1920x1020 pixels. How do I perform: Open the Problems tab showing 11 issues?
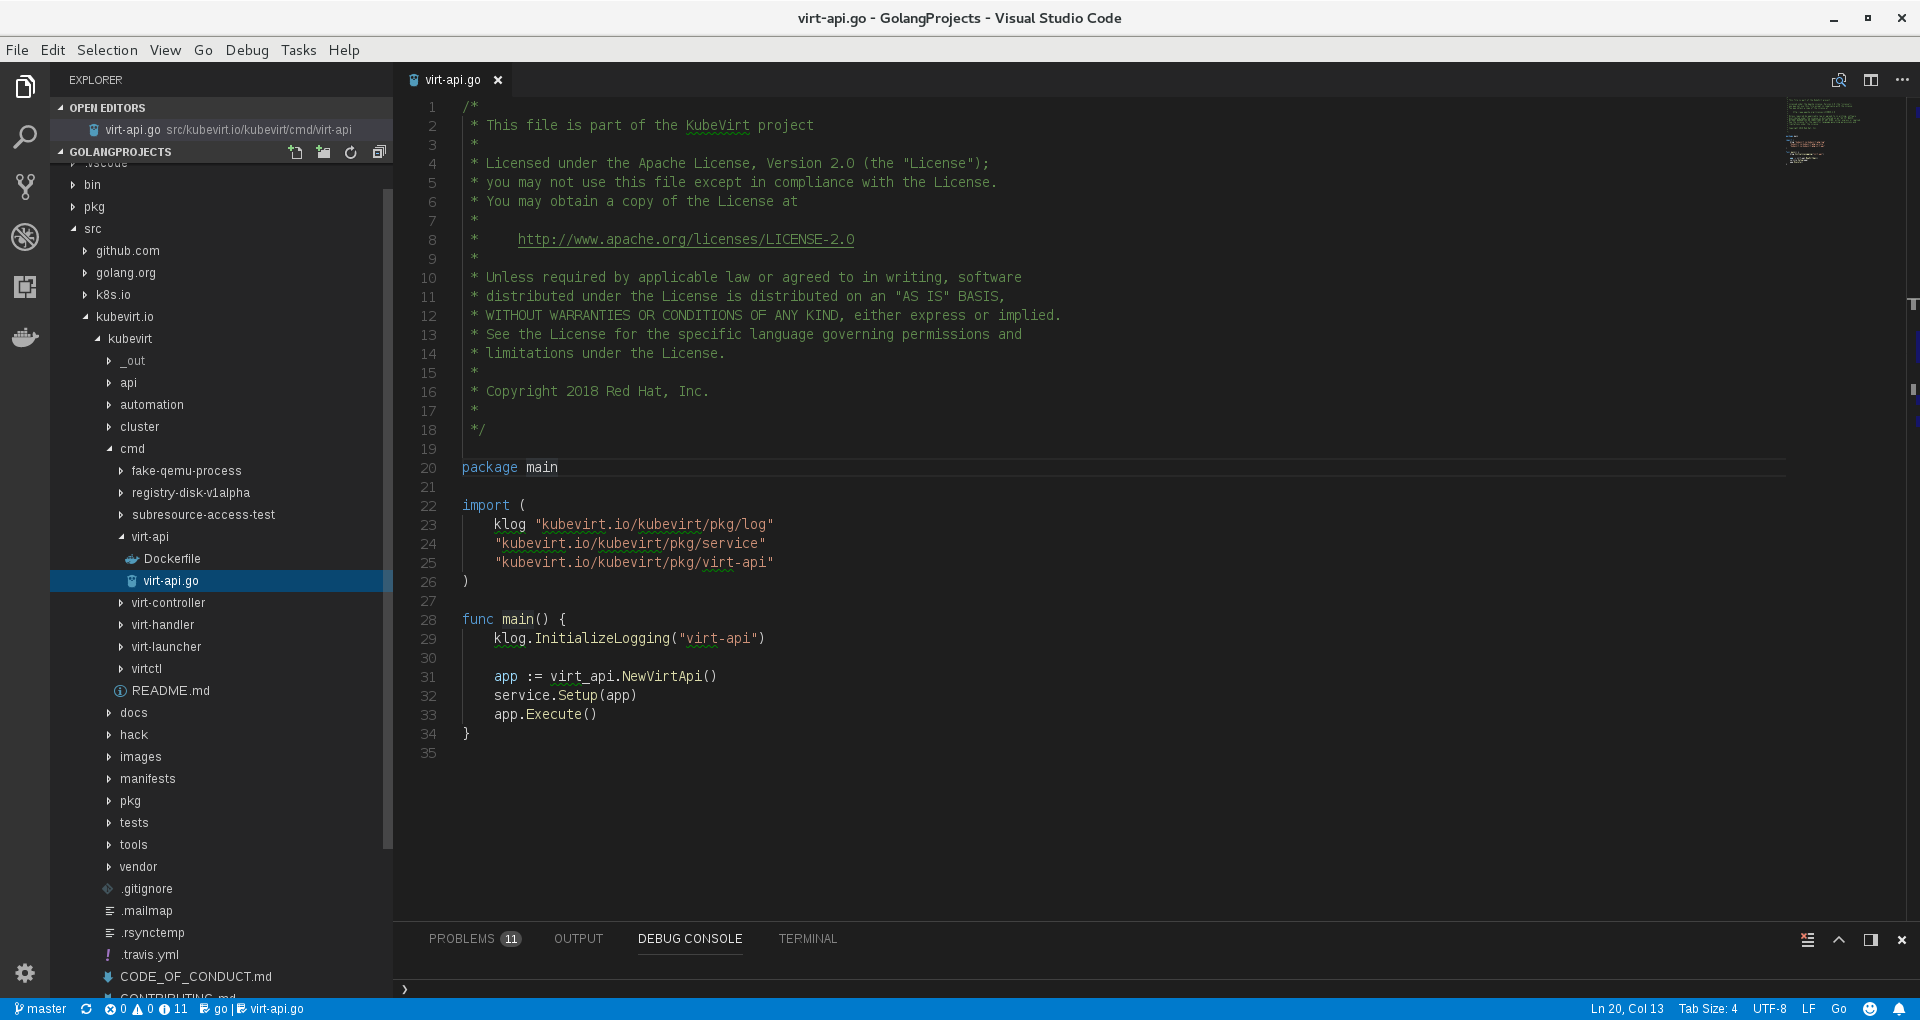(x=475, y=939)
